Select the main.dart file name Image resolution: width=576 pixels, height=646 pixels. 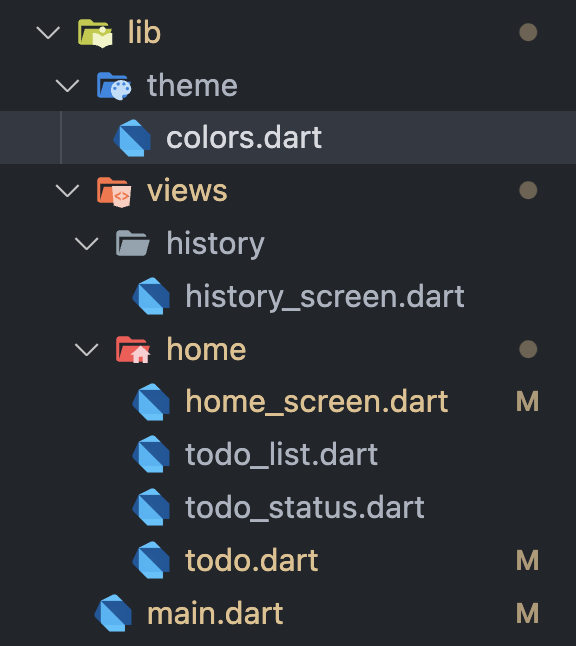coord(215,613)
